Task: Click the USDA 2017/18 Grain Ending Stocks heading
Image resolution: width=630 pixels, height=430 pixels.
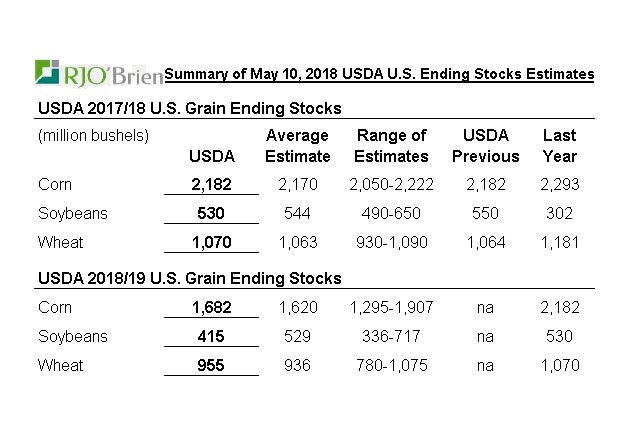Action: (x=190, y=108)
